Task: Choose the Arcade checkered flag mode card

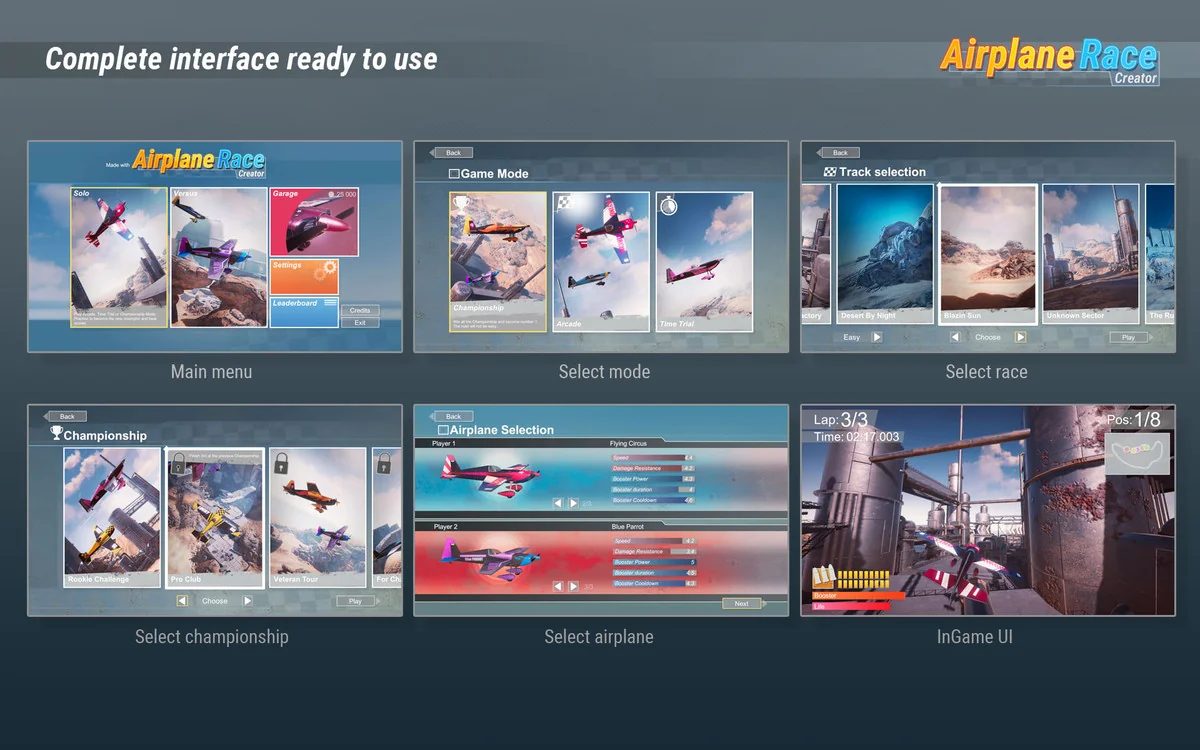Action: (601, 261)
